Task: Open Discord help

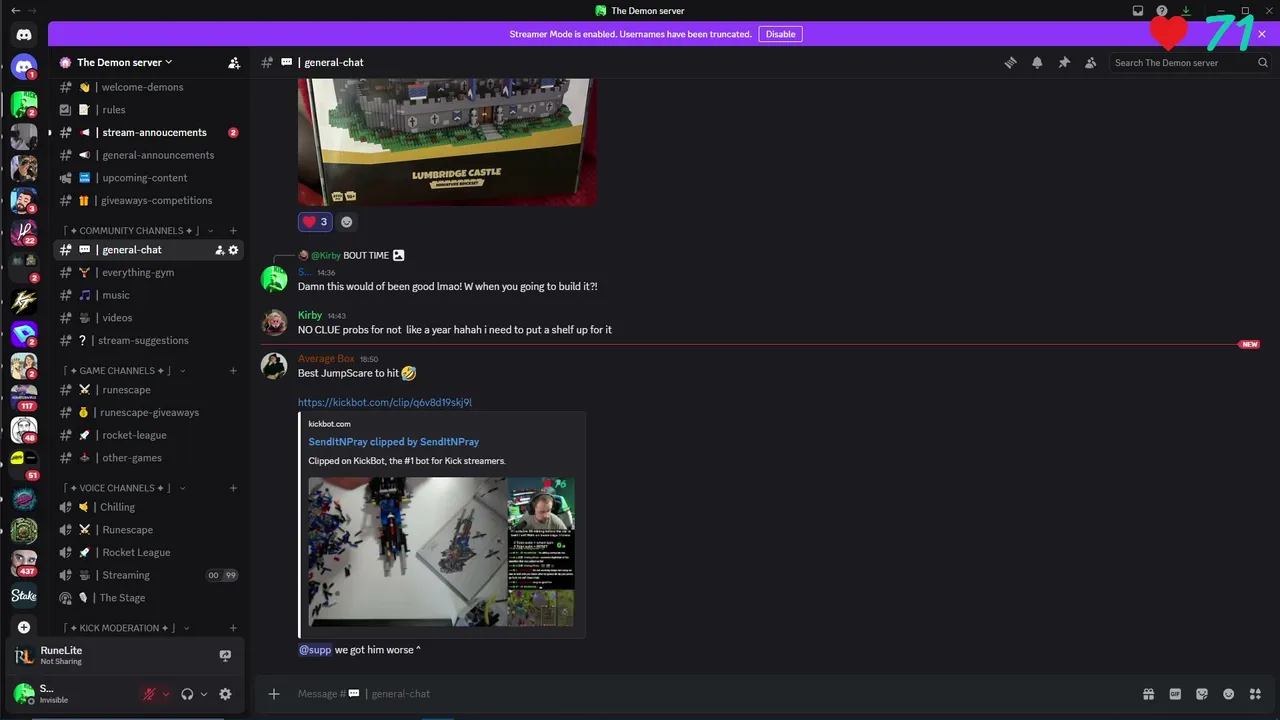Action: pyautogui.click(x=1162, y=10)
